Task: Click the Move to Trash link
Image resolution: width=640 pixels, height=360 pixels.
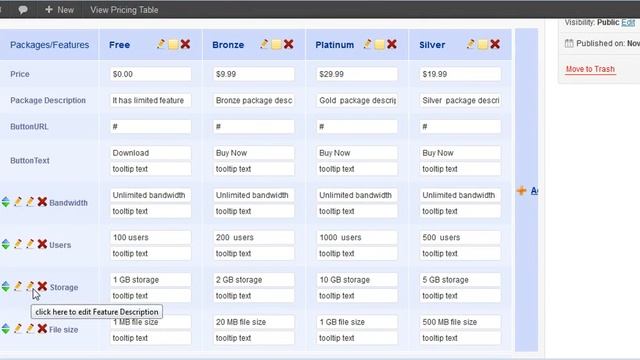Action: tap(590, 69)
